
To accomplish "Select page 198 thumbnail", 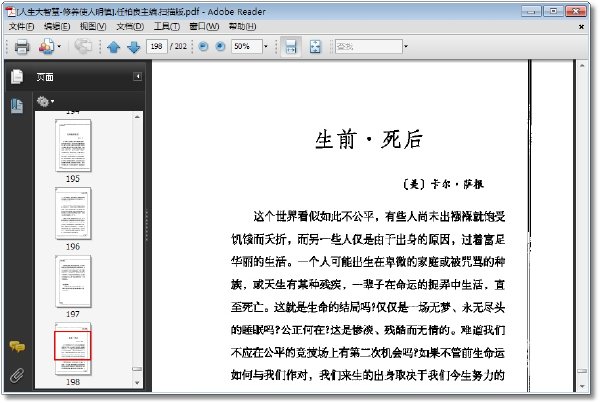I will [x=73, y=349].
